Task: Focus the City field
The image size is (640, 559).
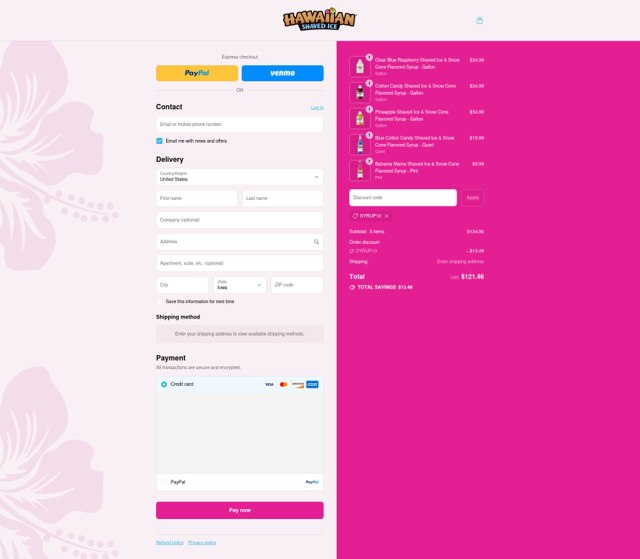Action: 182,285
